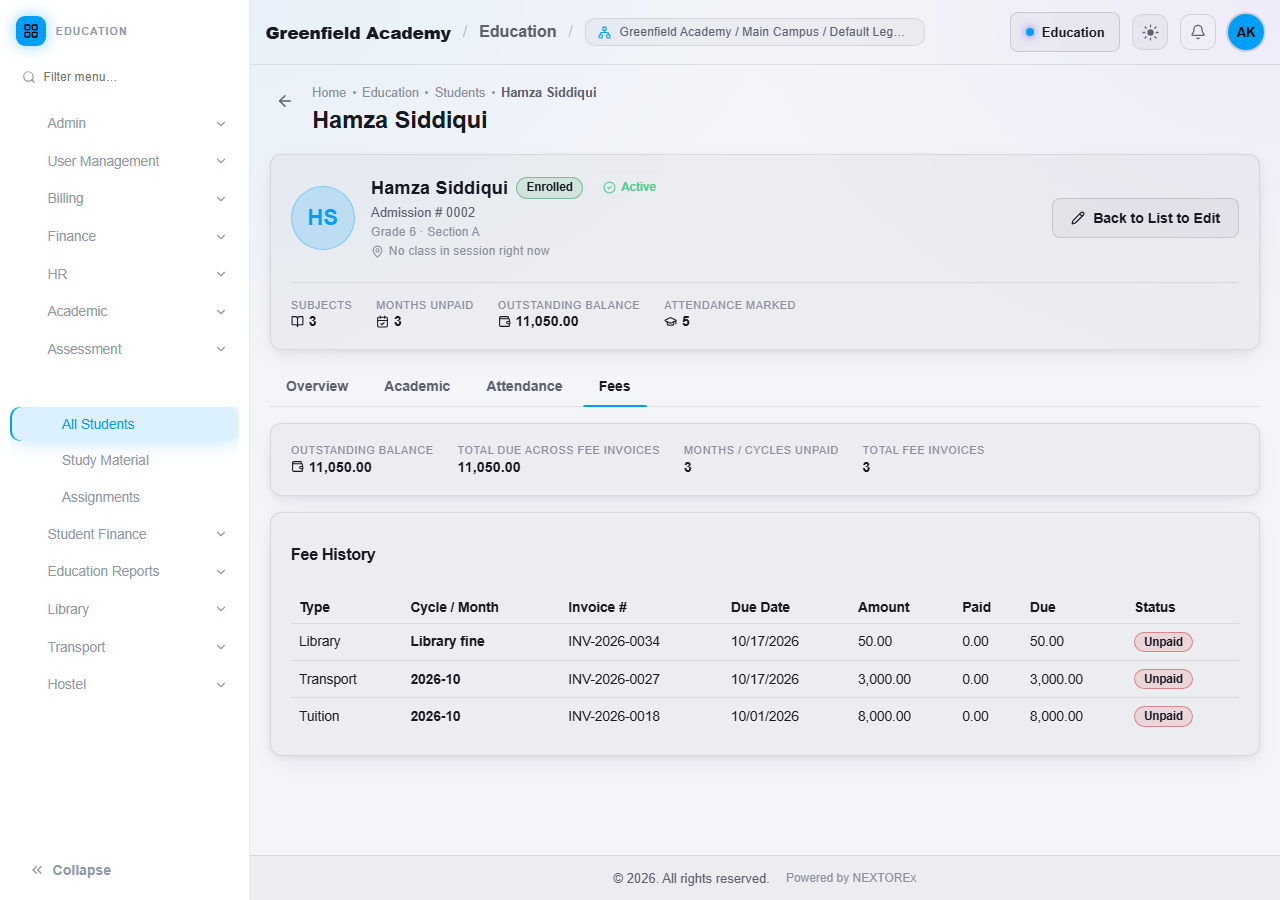Image resolution: width=1280 pixels, height=900 pixels.
Task: Click wallet icon in Fees summary balance
Action: [x=297, y=467]
